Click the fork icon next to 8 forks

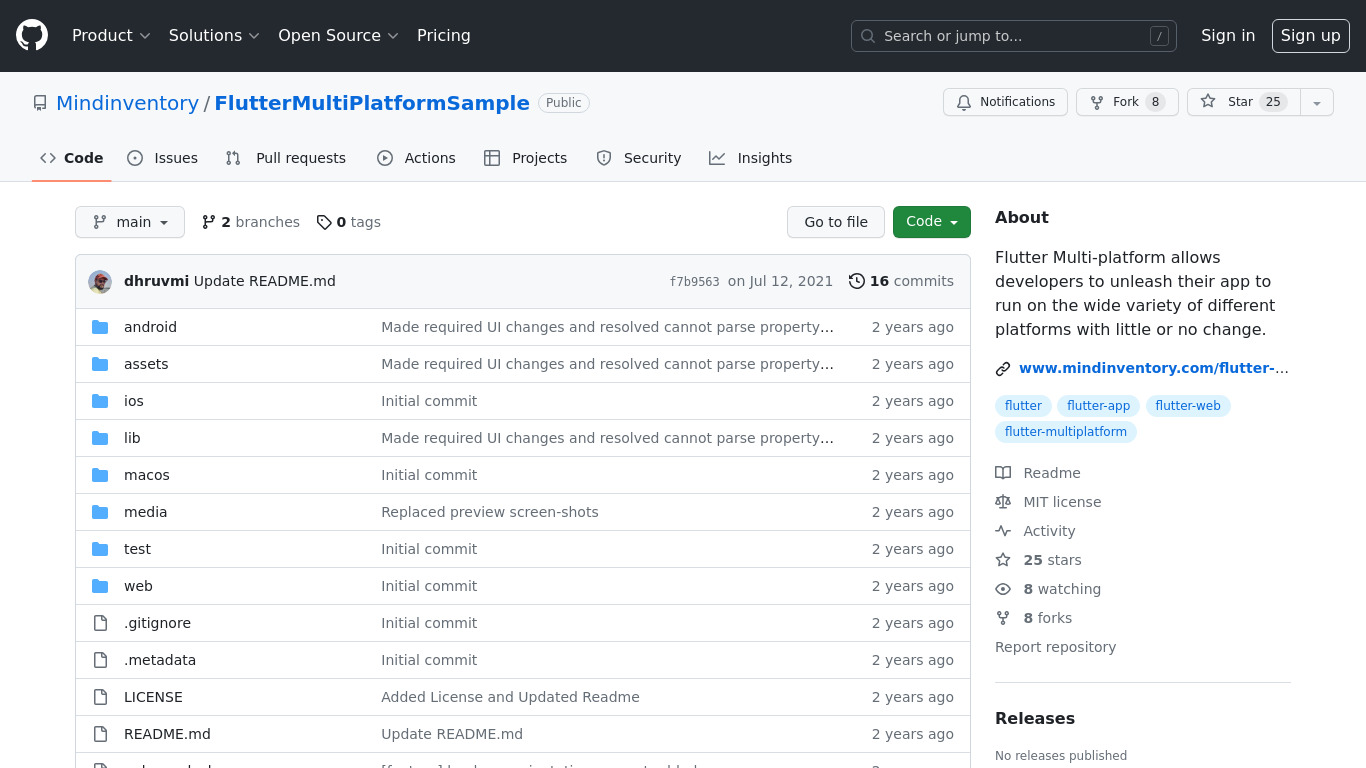coord(1003,618)
